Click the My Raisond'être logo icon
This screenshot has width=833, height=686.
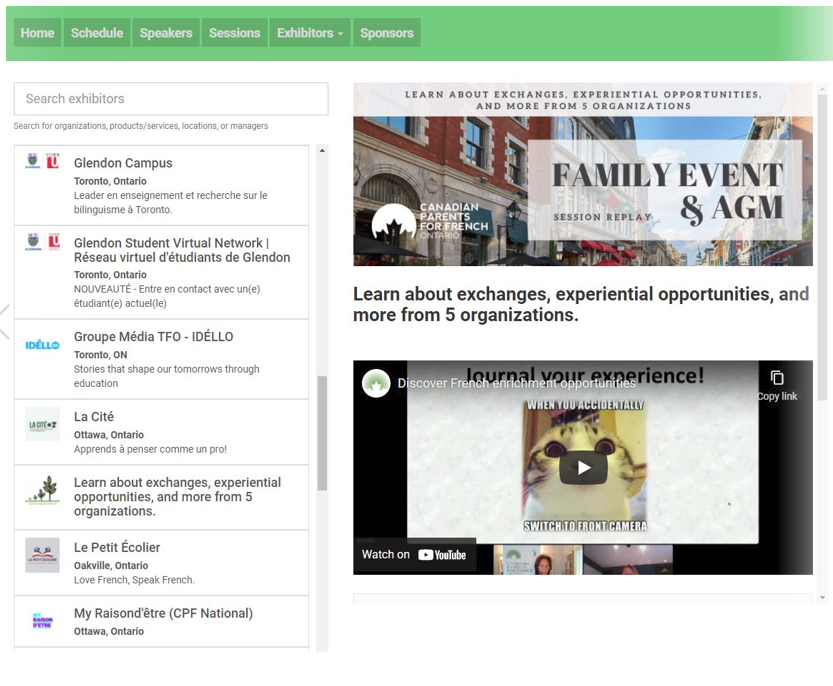click(42, 621)
